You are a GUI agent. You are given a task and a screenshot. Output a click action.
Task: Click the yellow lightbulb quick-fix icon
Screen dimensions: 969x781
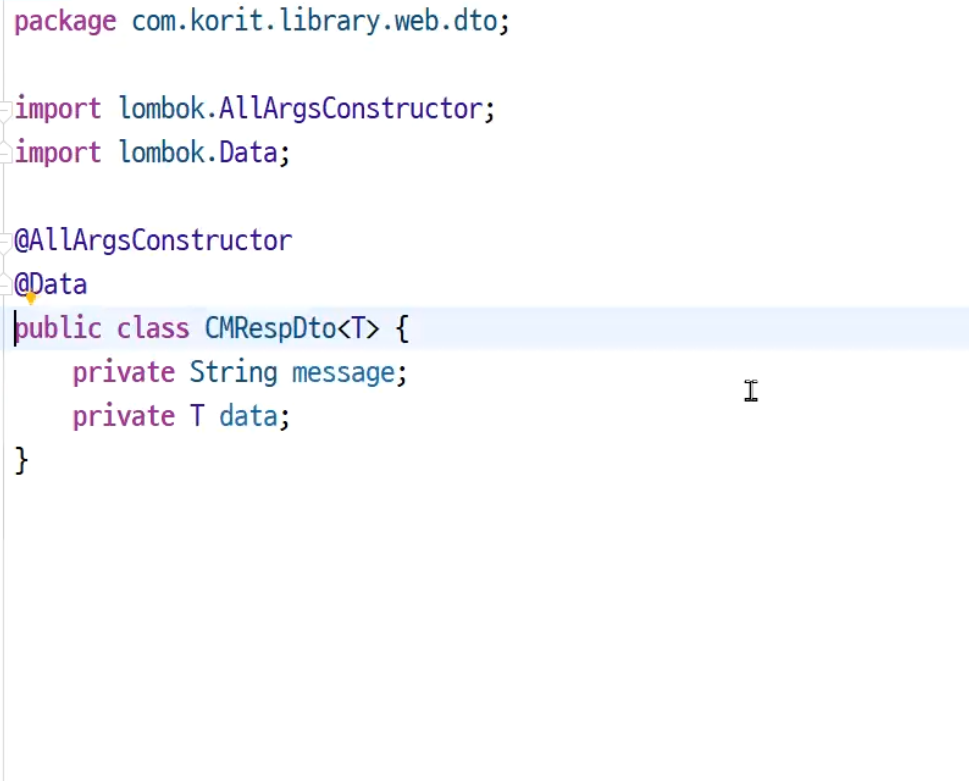30,300
